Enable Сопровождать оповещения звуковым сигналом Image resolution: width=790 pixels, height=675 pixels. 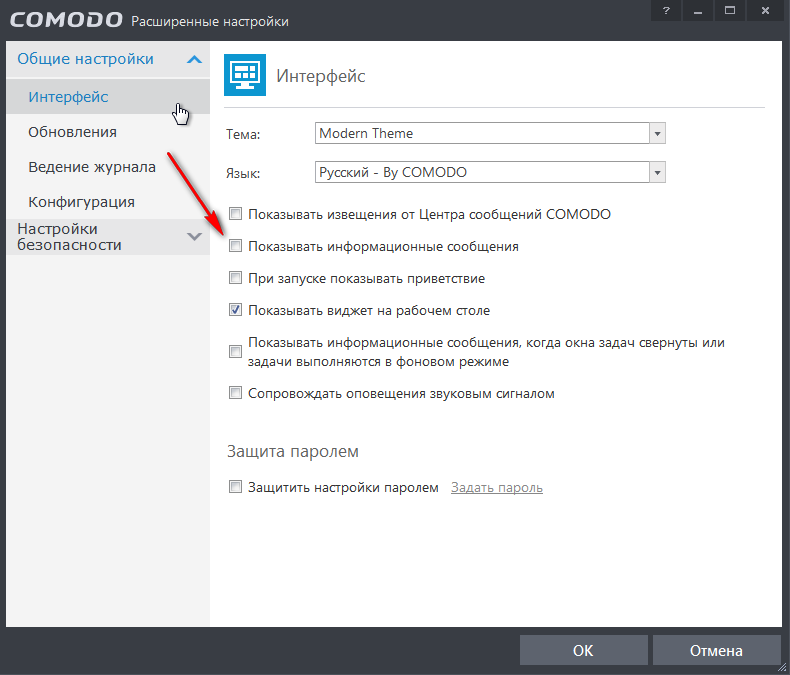click(236, 393)
